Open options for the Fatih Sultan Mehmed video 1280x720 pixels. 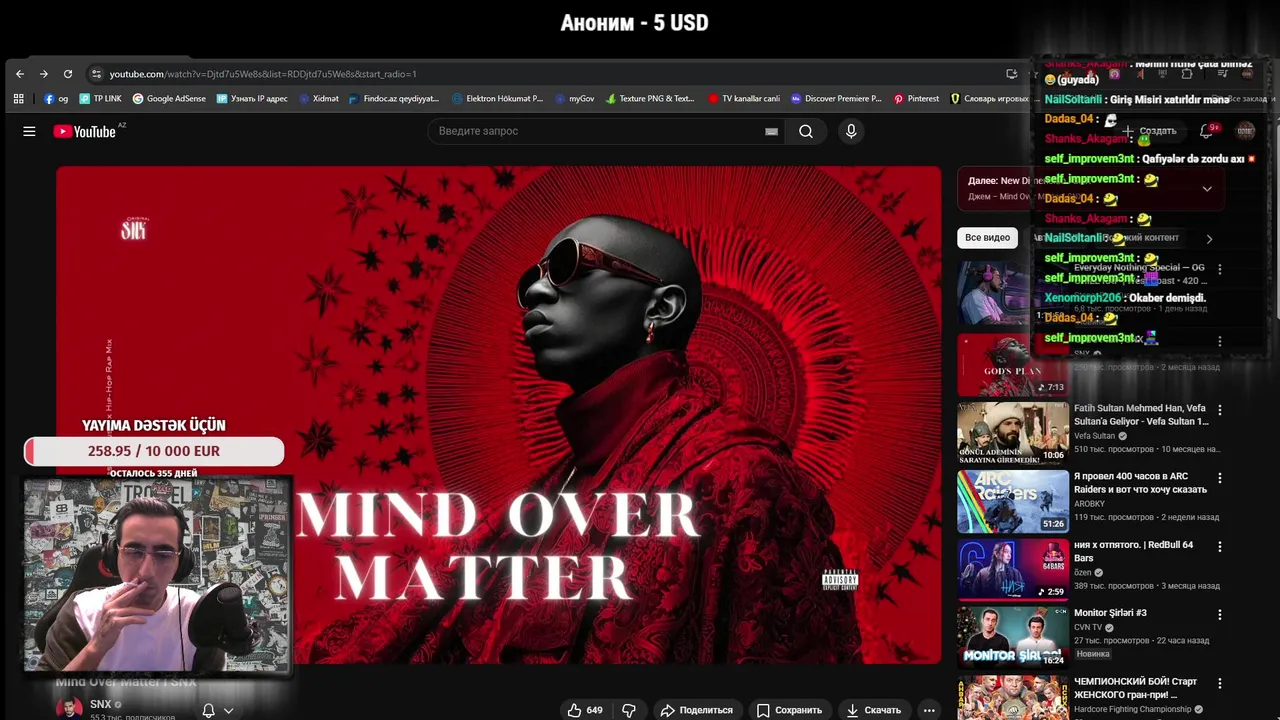(x=1219, y=410)
